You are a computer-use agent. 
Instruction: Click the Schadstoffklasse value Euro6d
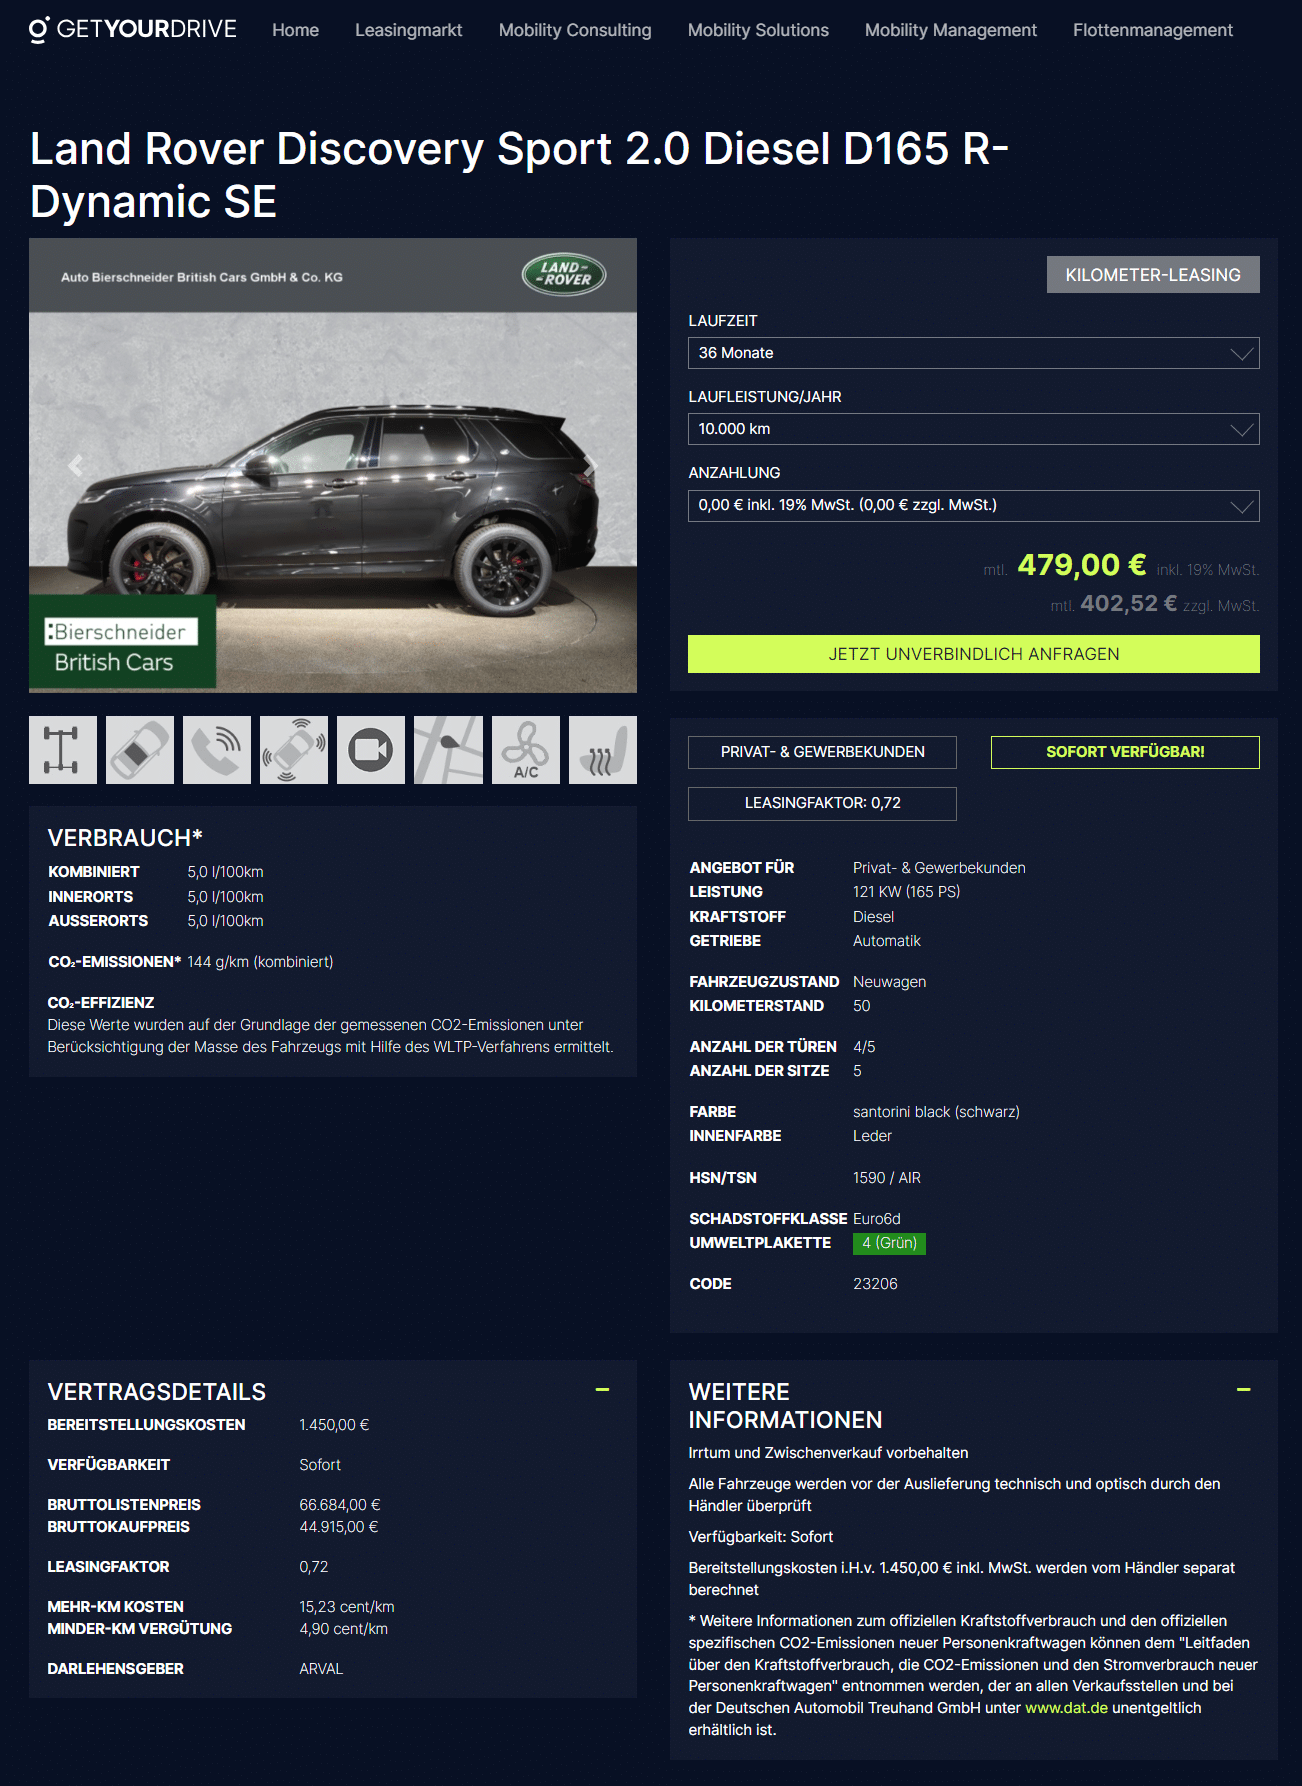pos(877,1219)
